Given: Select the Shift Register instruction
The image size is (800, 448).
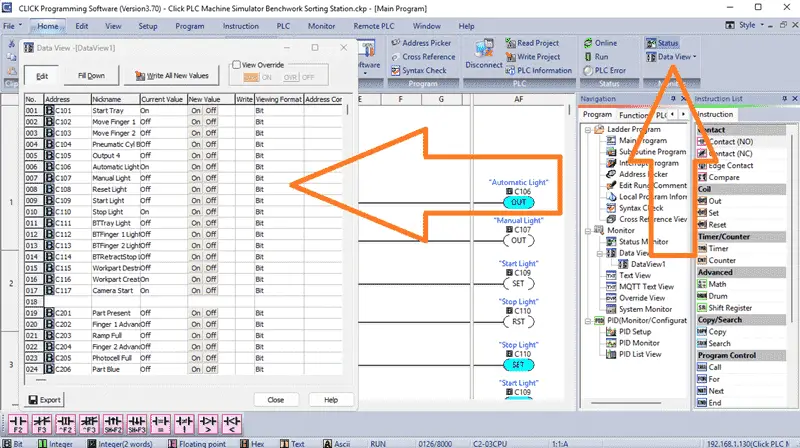Looking at the screenshot, I should 724,308.
